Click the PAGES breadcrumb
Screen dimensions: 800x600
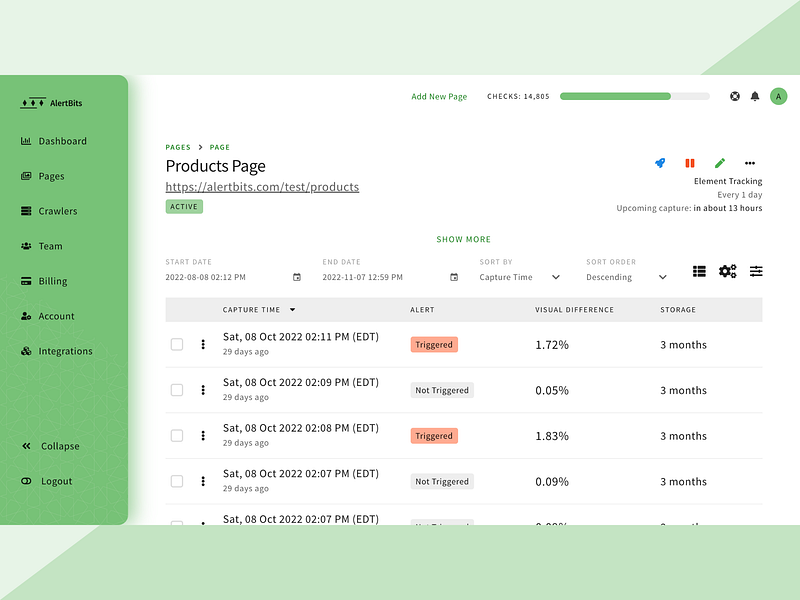[178, 147]
